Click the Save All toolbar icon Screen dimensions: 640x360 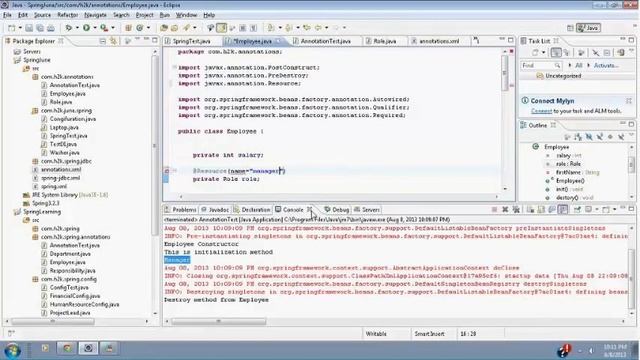tap(40, 28)
